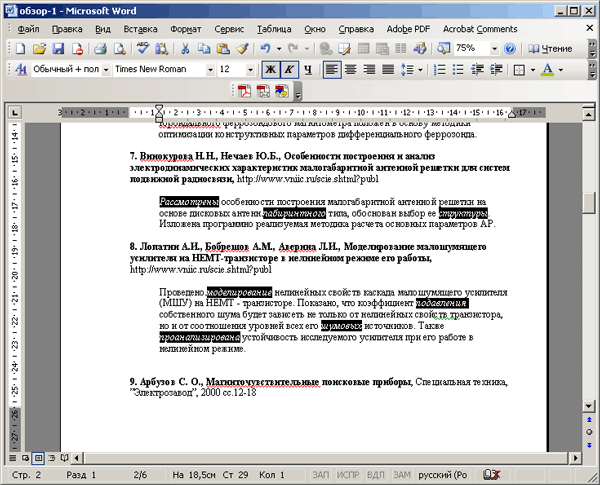The width and height of the screenshot is (600, 485).
Task: Toggle ИСПР track changes indicator
Action: click(348, 475)
